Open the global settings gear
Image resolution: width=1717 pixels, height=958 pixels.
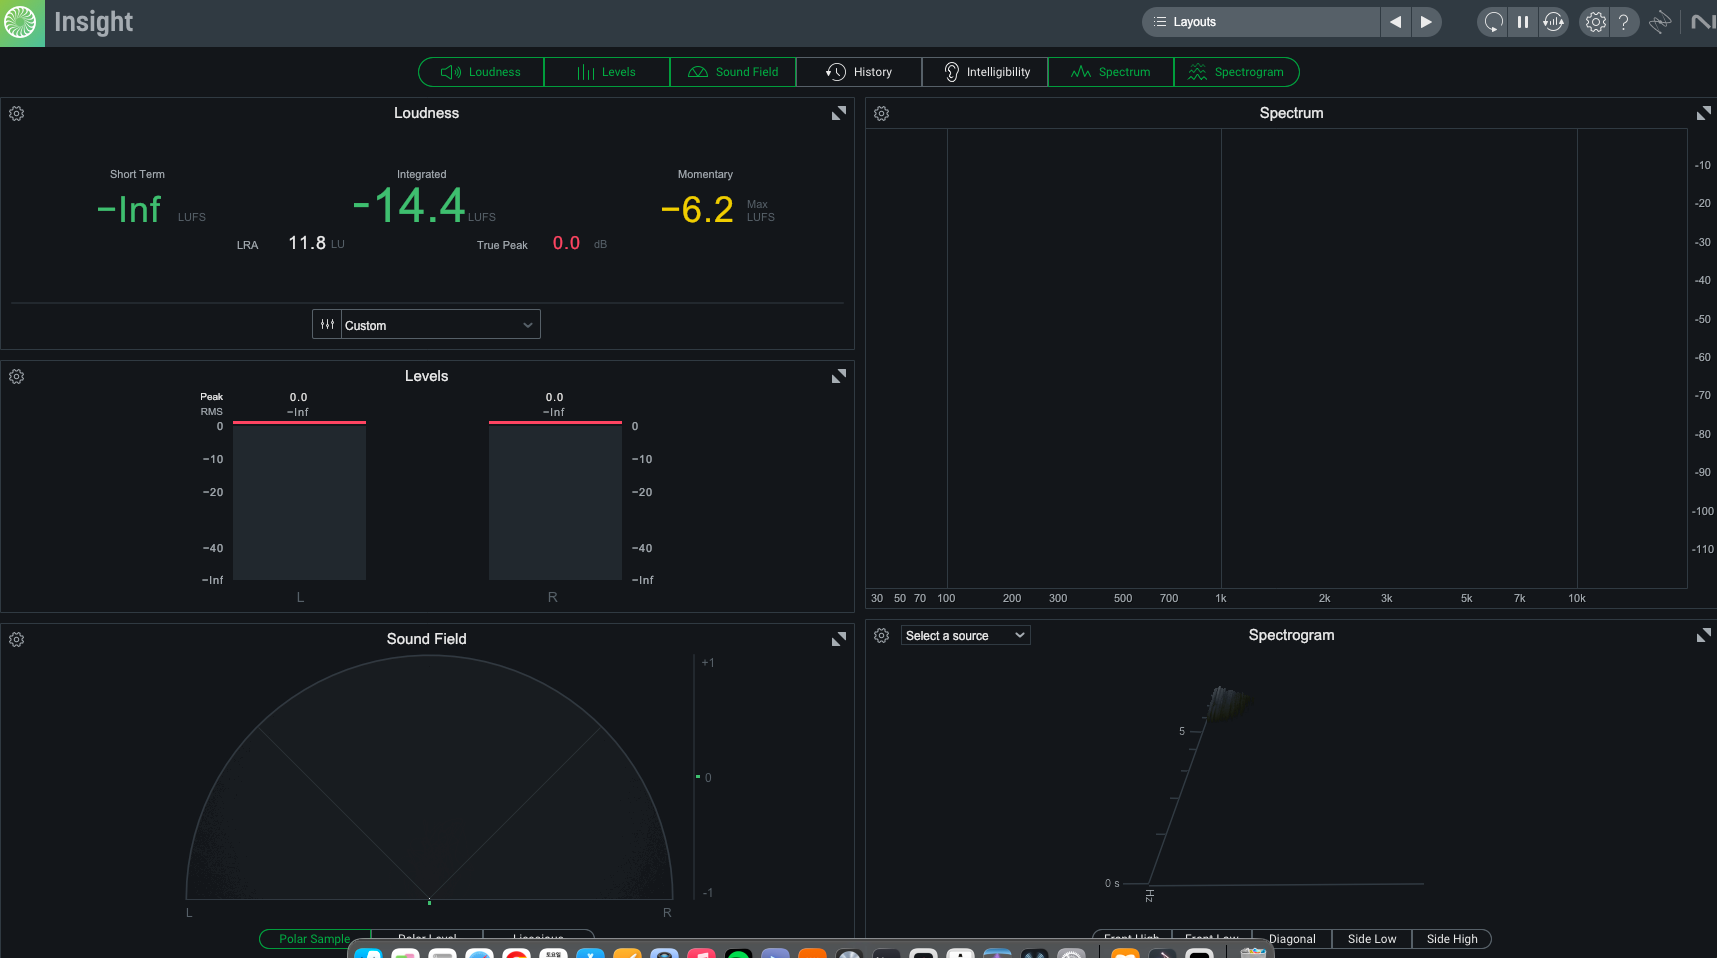point(1595,22)
